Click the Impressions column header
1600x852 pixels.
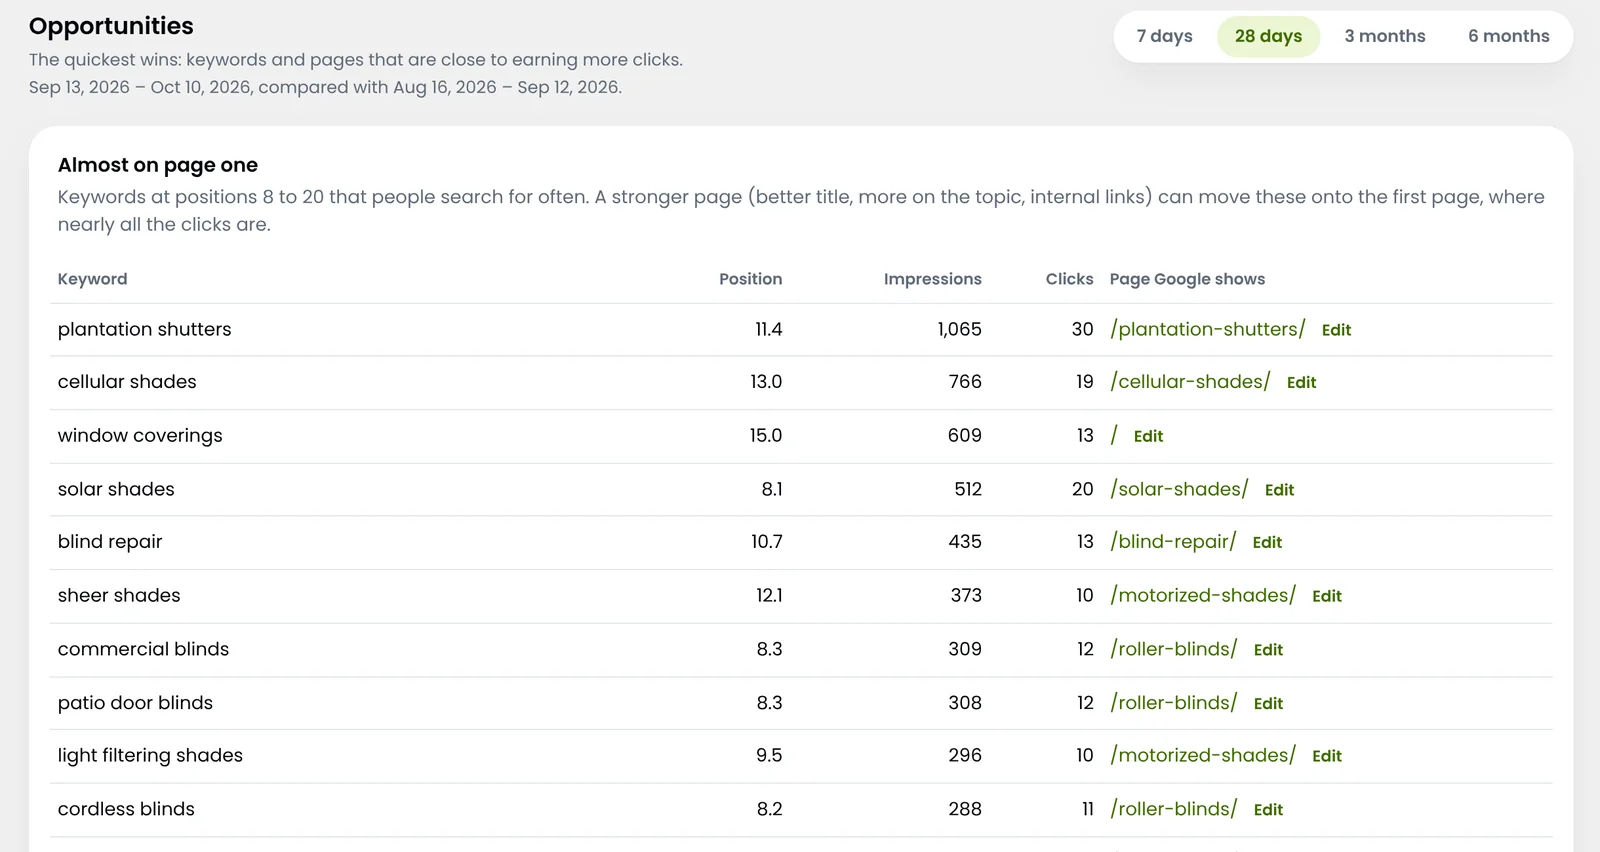coord(932,279)
